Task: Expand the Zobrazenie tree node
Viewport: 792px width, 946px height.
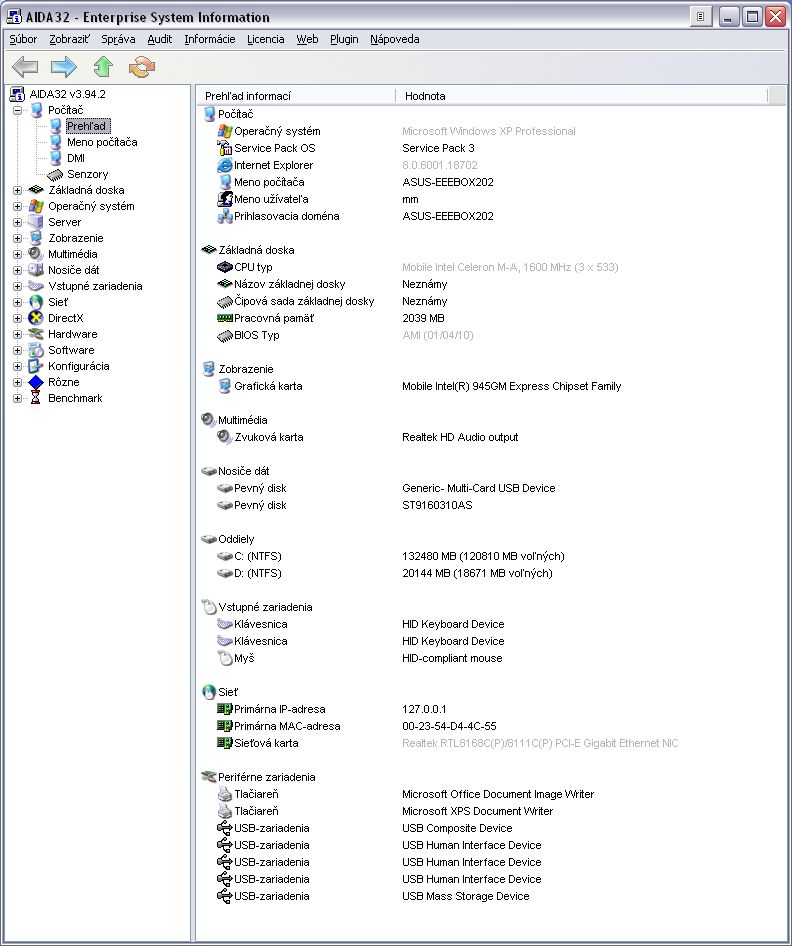Action: point(17,238)
